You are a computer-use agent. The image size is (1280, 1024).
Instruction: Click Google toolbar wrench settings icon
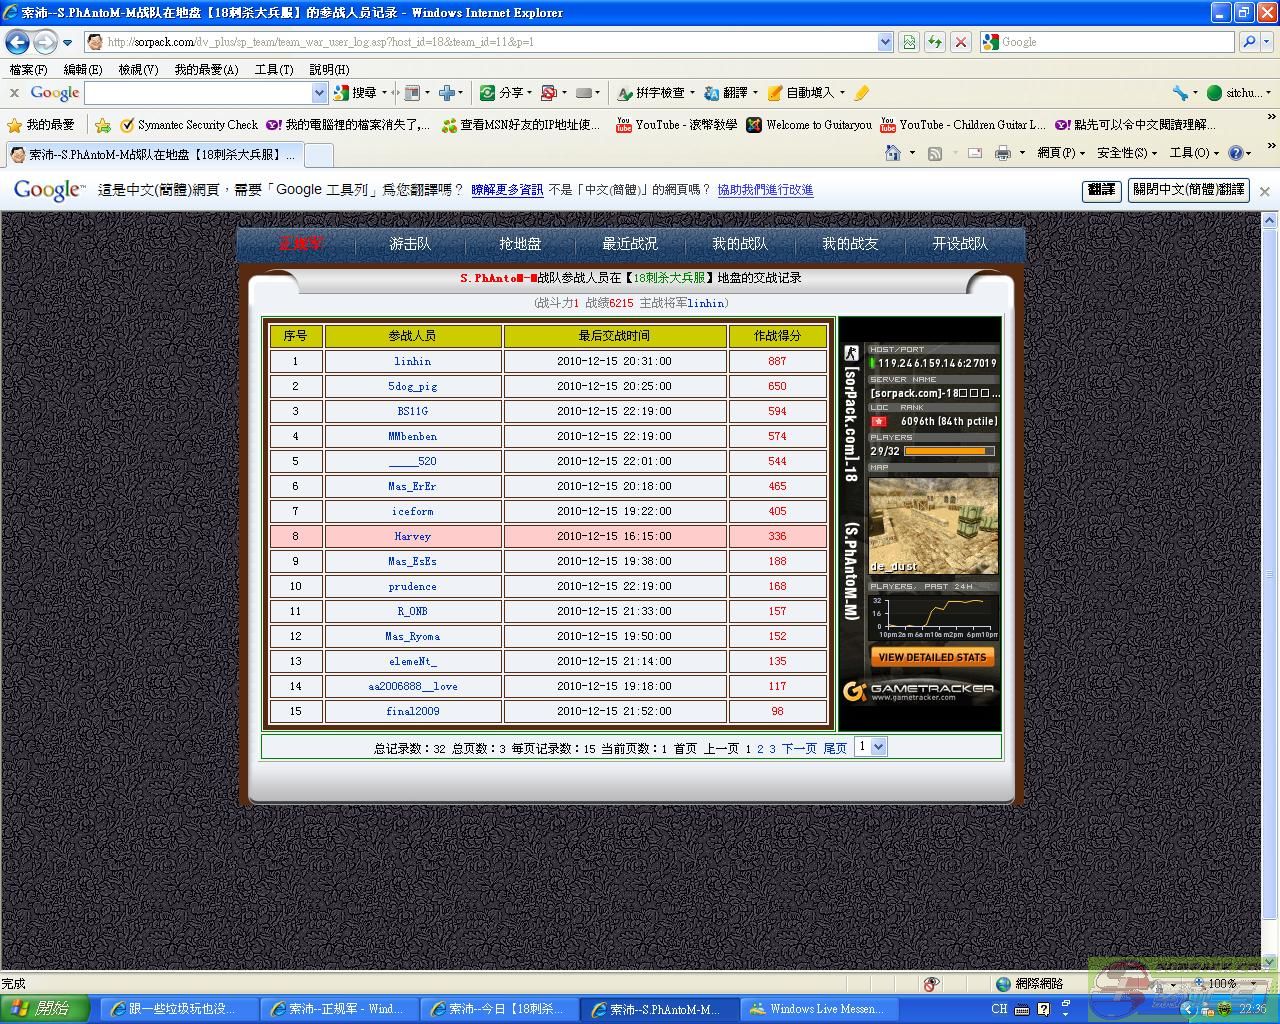pyautogui.click(x=1181, y=93)
